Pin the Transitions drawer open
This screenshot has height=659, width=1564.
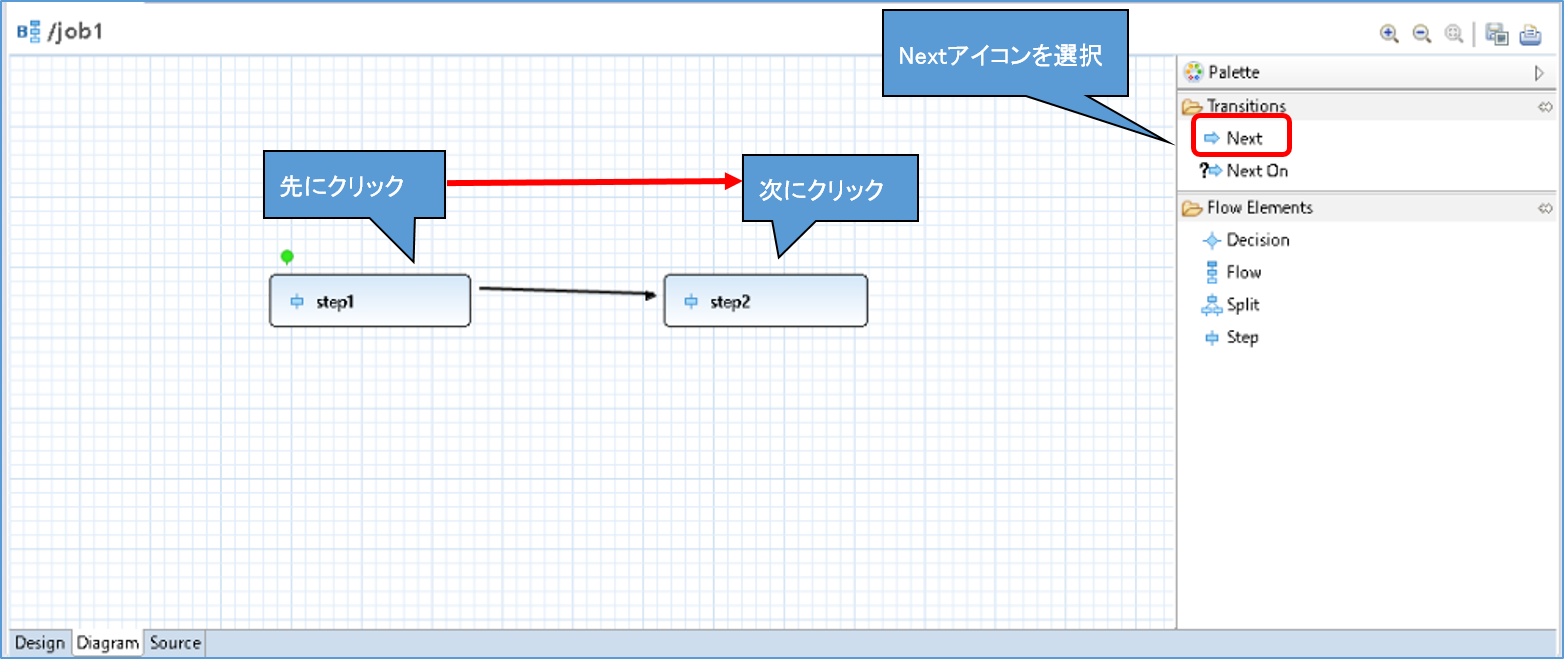[1544, 106]
